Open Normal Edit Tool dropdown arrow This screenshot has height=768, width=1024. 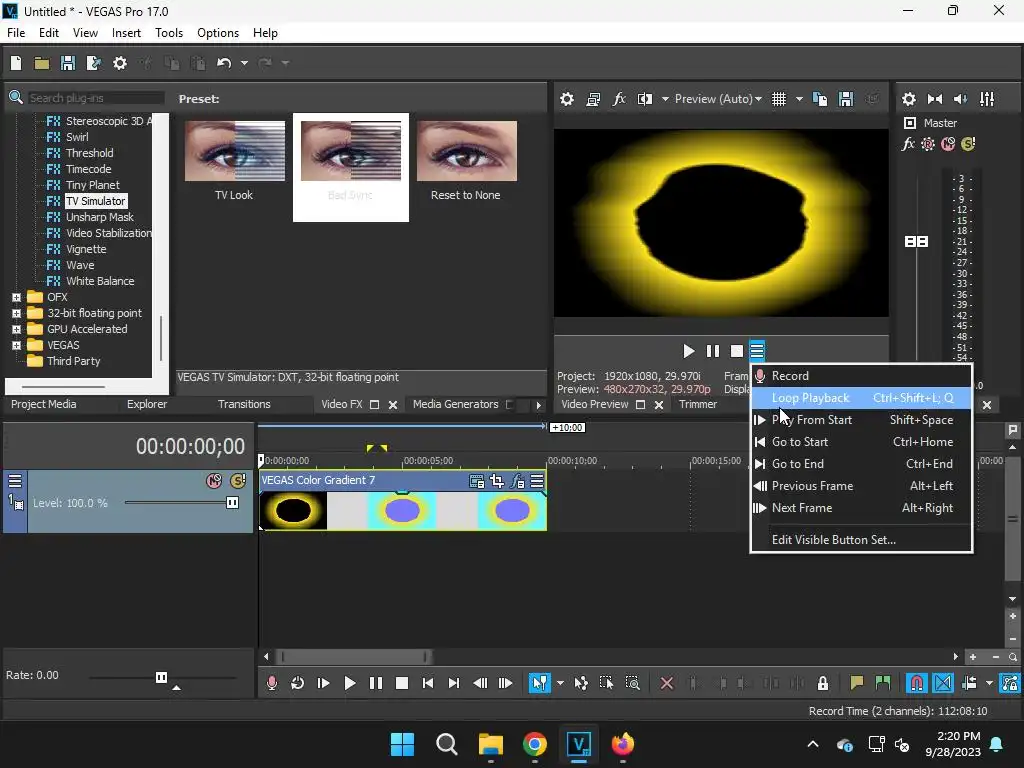pyautogui.click(x=560, y=683)
